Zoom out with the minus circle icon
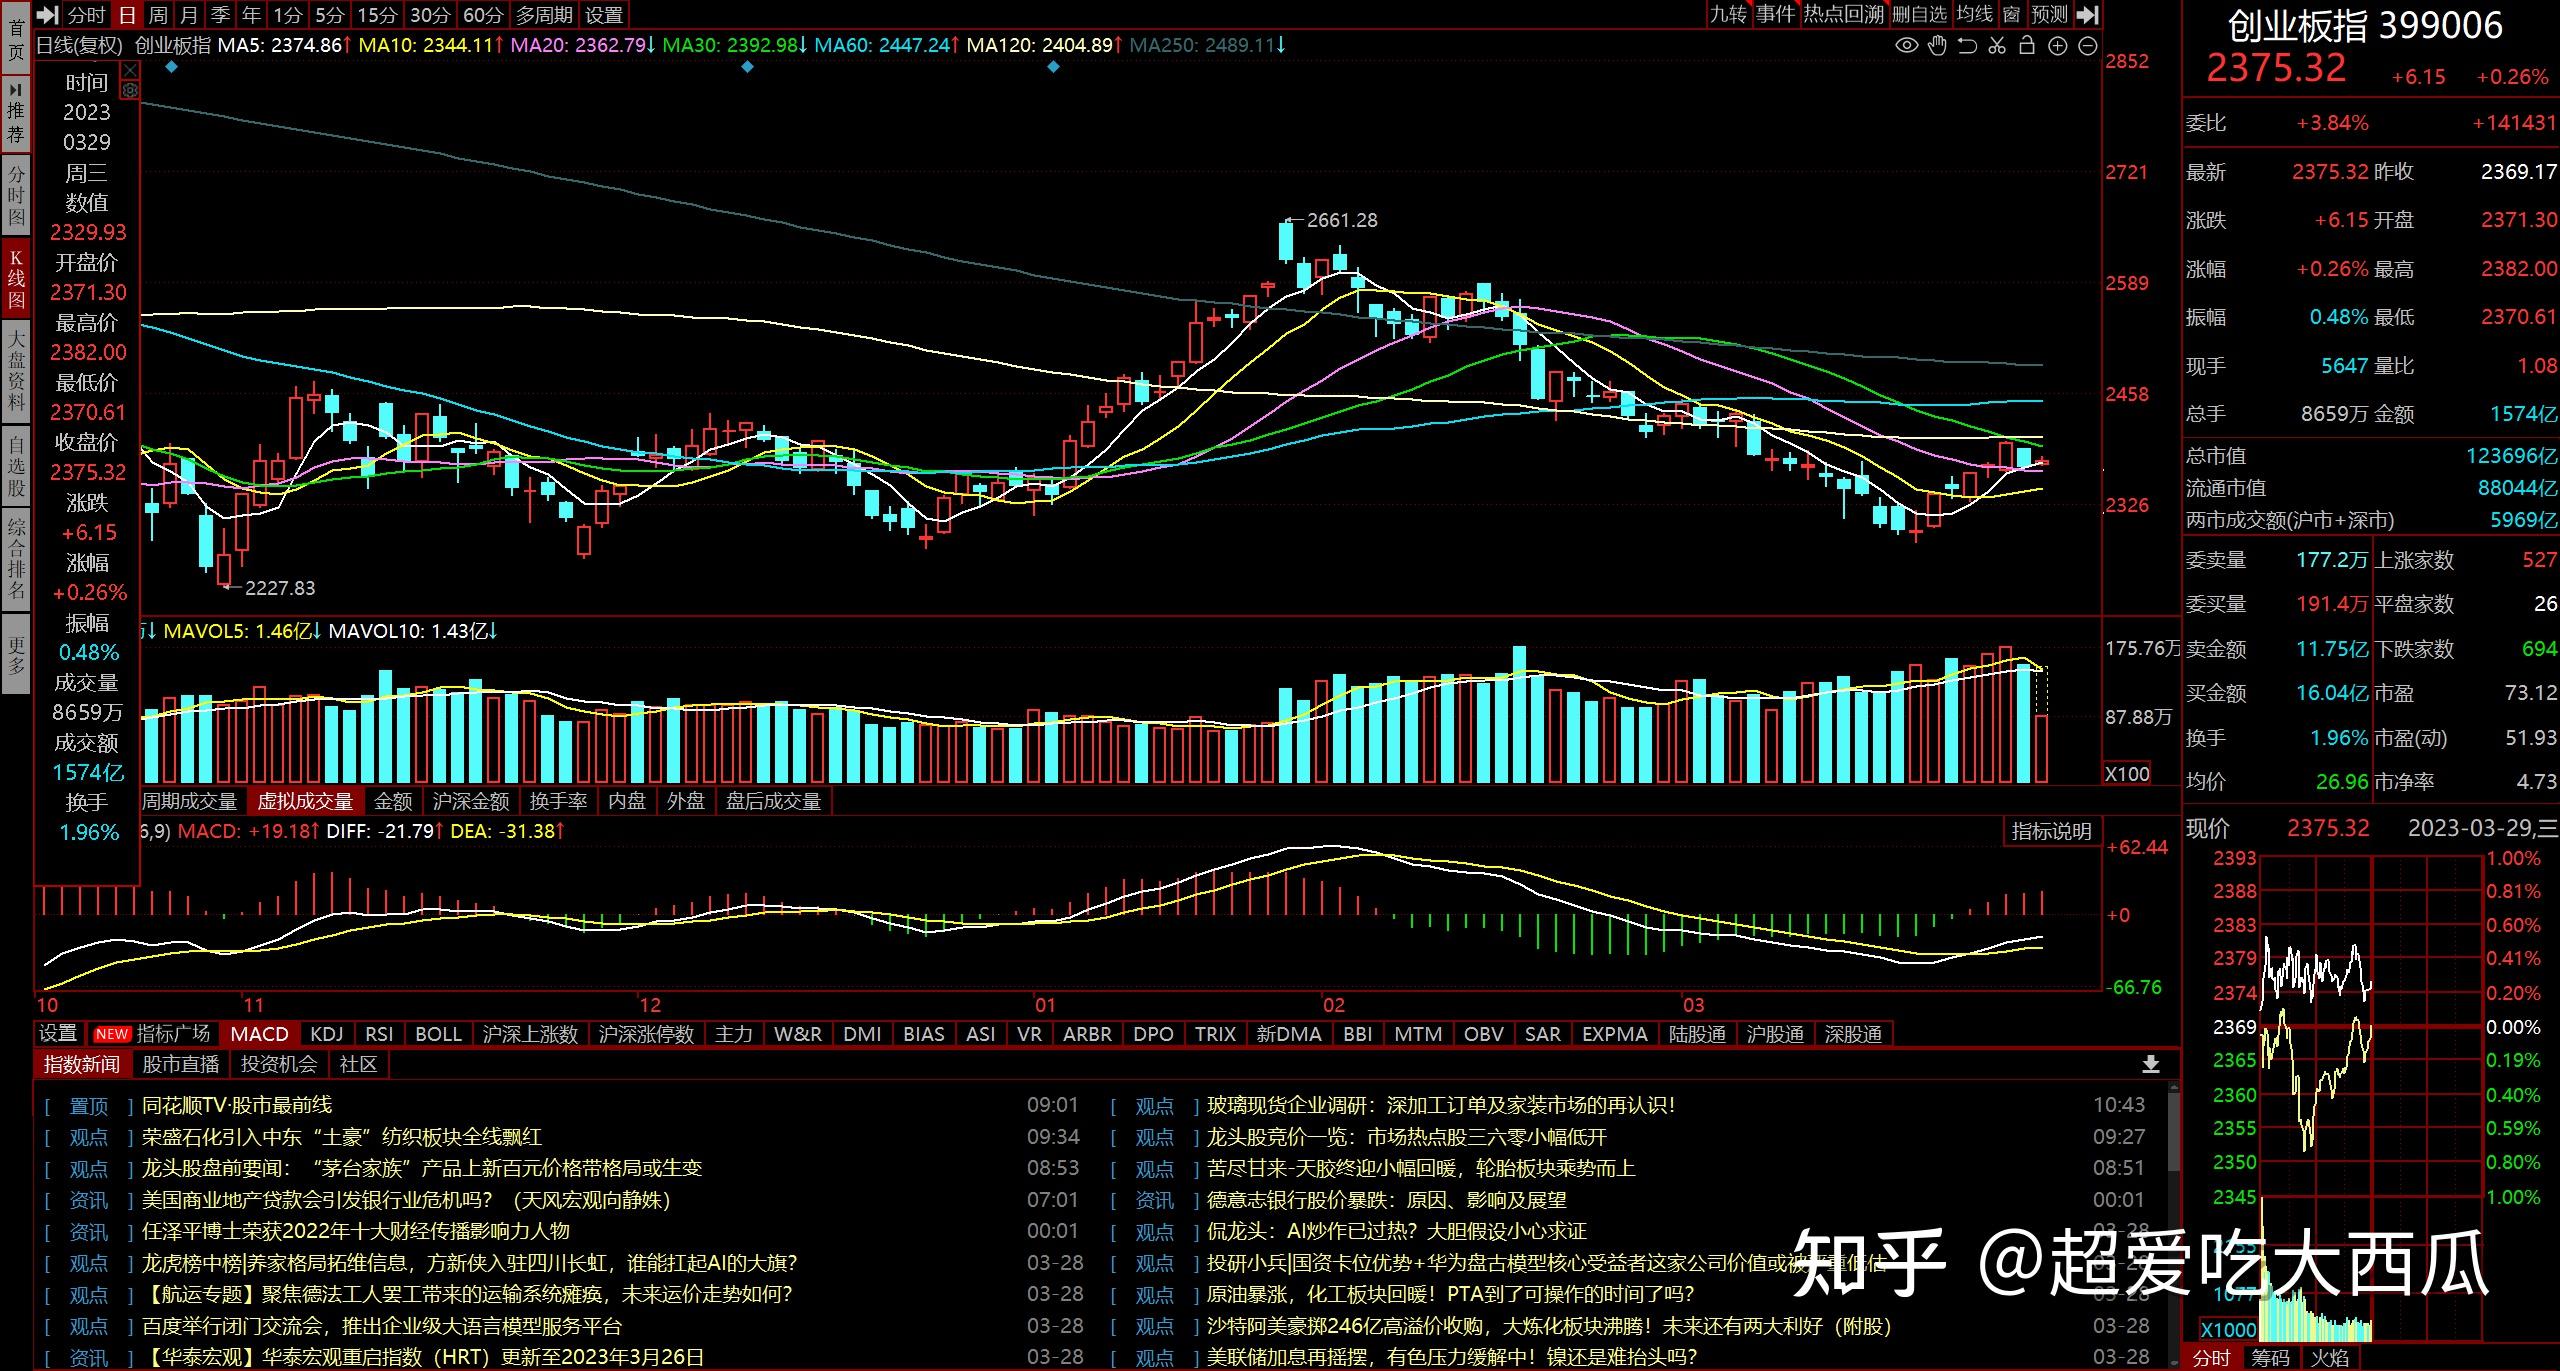Image resolution: width=2560 pixels, height=1371 pixels. click(2088, 46)
